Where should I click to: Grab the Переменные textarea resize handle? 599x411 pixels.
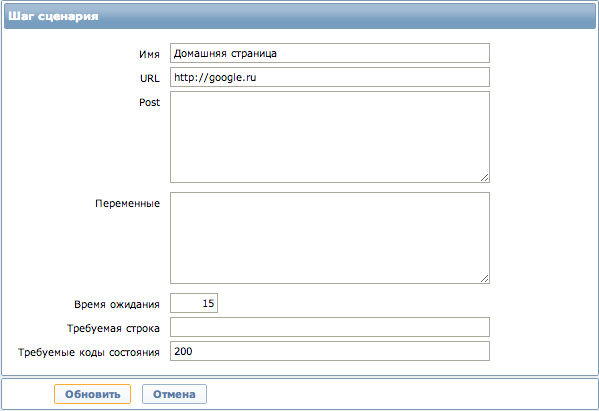pos(484,279)
